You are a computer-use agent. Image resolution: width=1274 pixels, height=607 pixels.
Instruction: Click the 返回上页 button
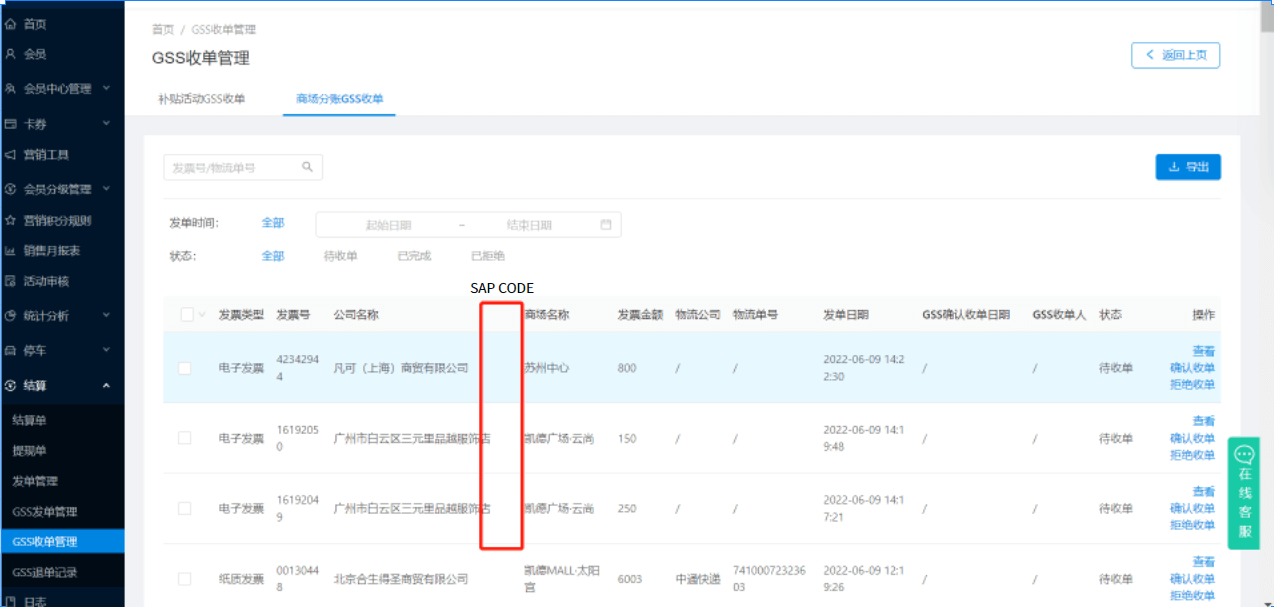pos(1175,55)
